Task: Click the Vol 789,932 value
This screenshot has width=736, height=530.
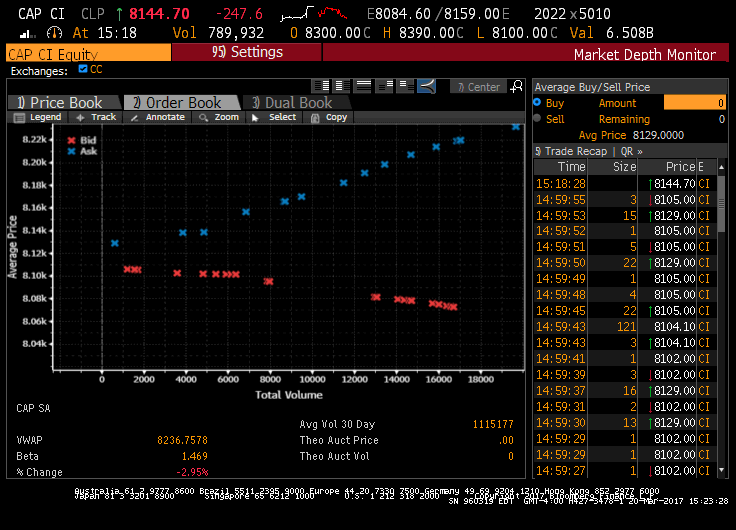Action: click(236, 33)
